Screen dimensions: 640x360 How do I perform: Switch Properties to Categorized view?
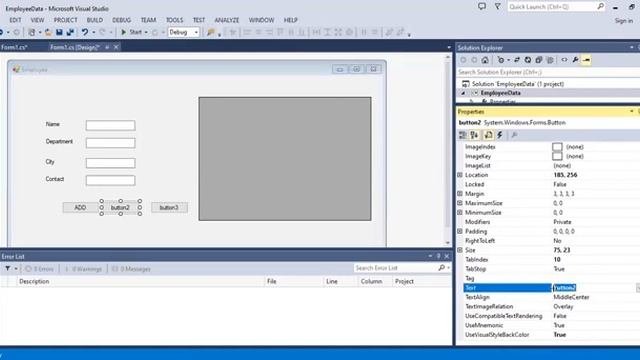462,135
